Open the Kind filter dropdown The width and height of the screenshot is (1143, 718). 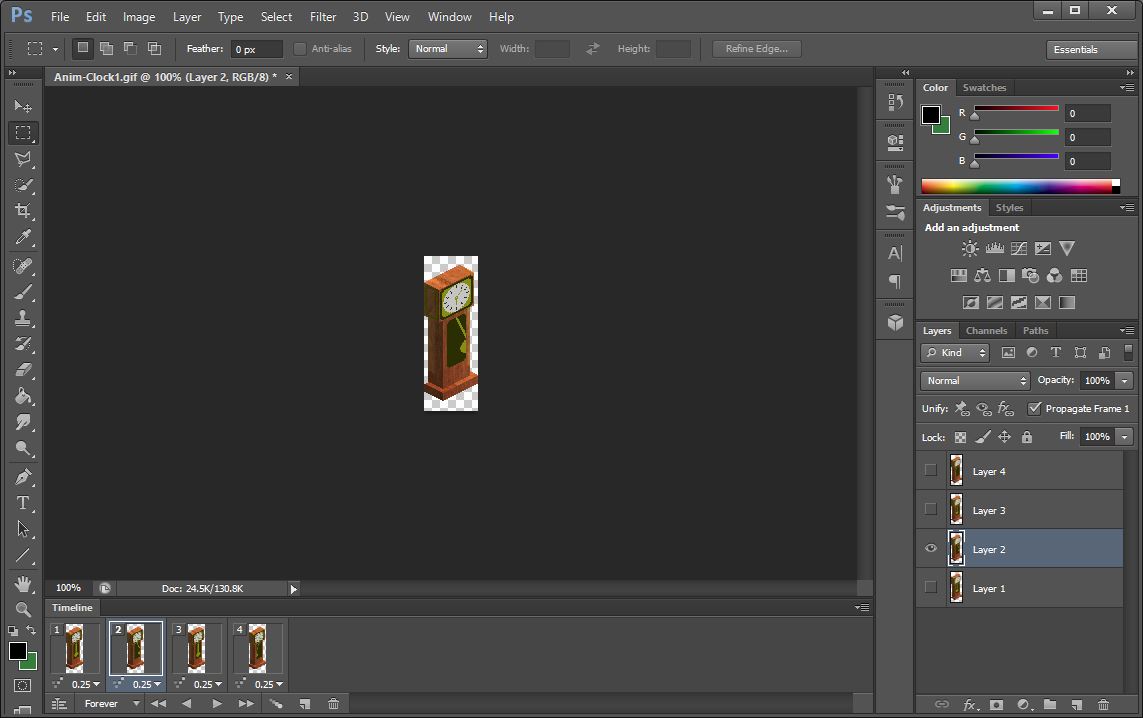click(x=955, y=353)
